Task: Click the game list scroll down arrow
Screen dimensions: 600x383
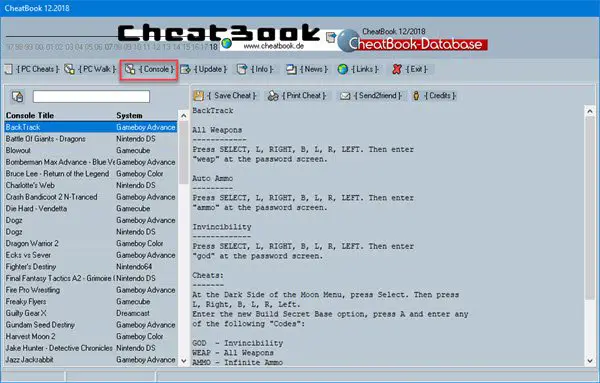Action: (184, 360)
